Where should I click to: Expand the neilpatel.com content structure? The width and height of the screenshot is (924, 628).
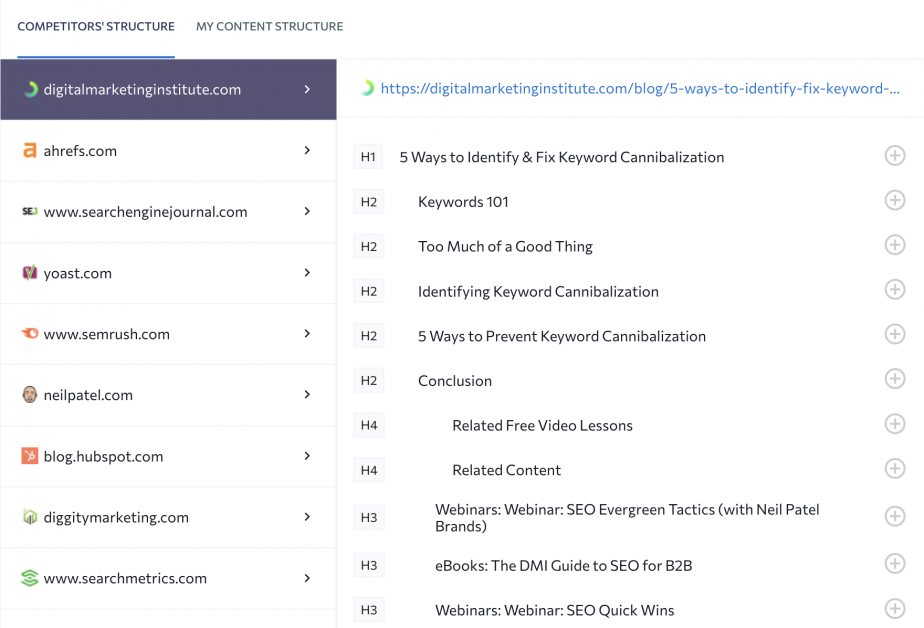(x=309, y=395)
